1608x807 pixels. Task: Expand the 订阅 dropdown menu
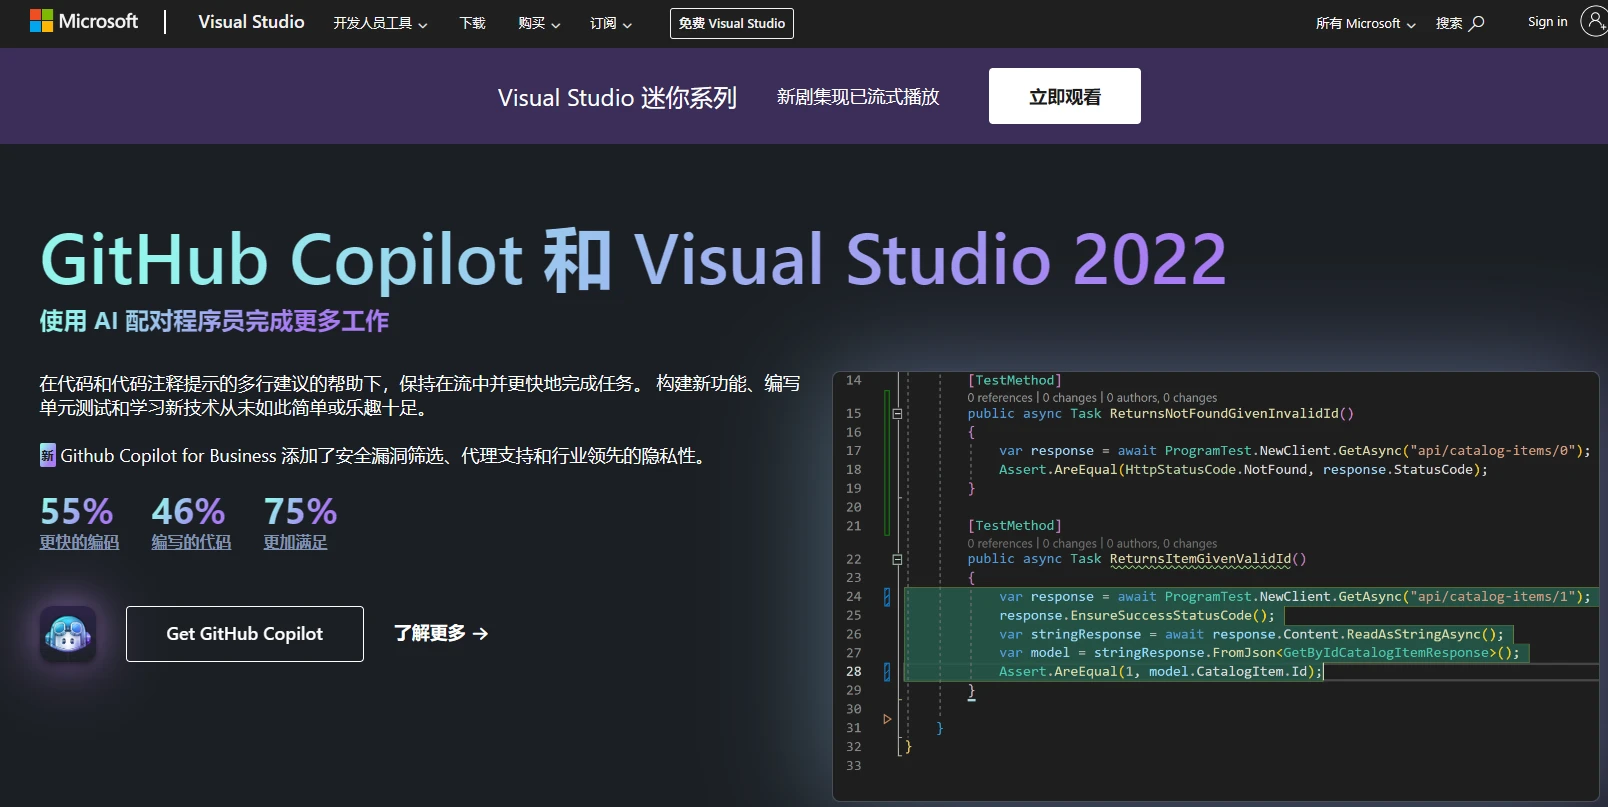611,23
